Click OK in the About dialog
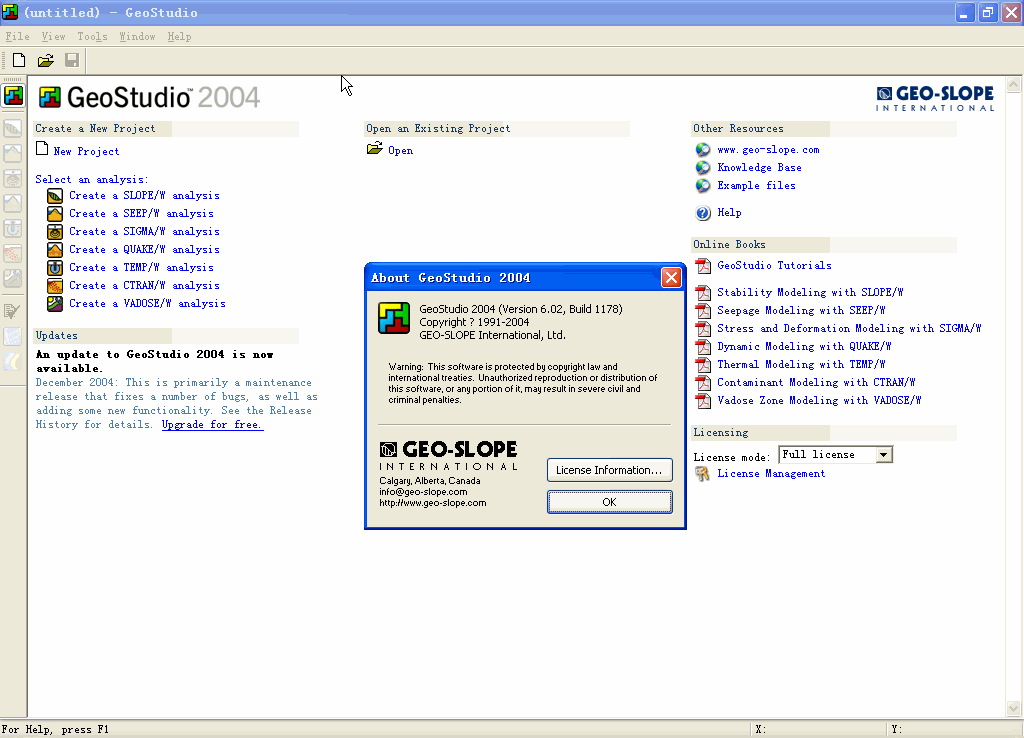 (609, 502)
